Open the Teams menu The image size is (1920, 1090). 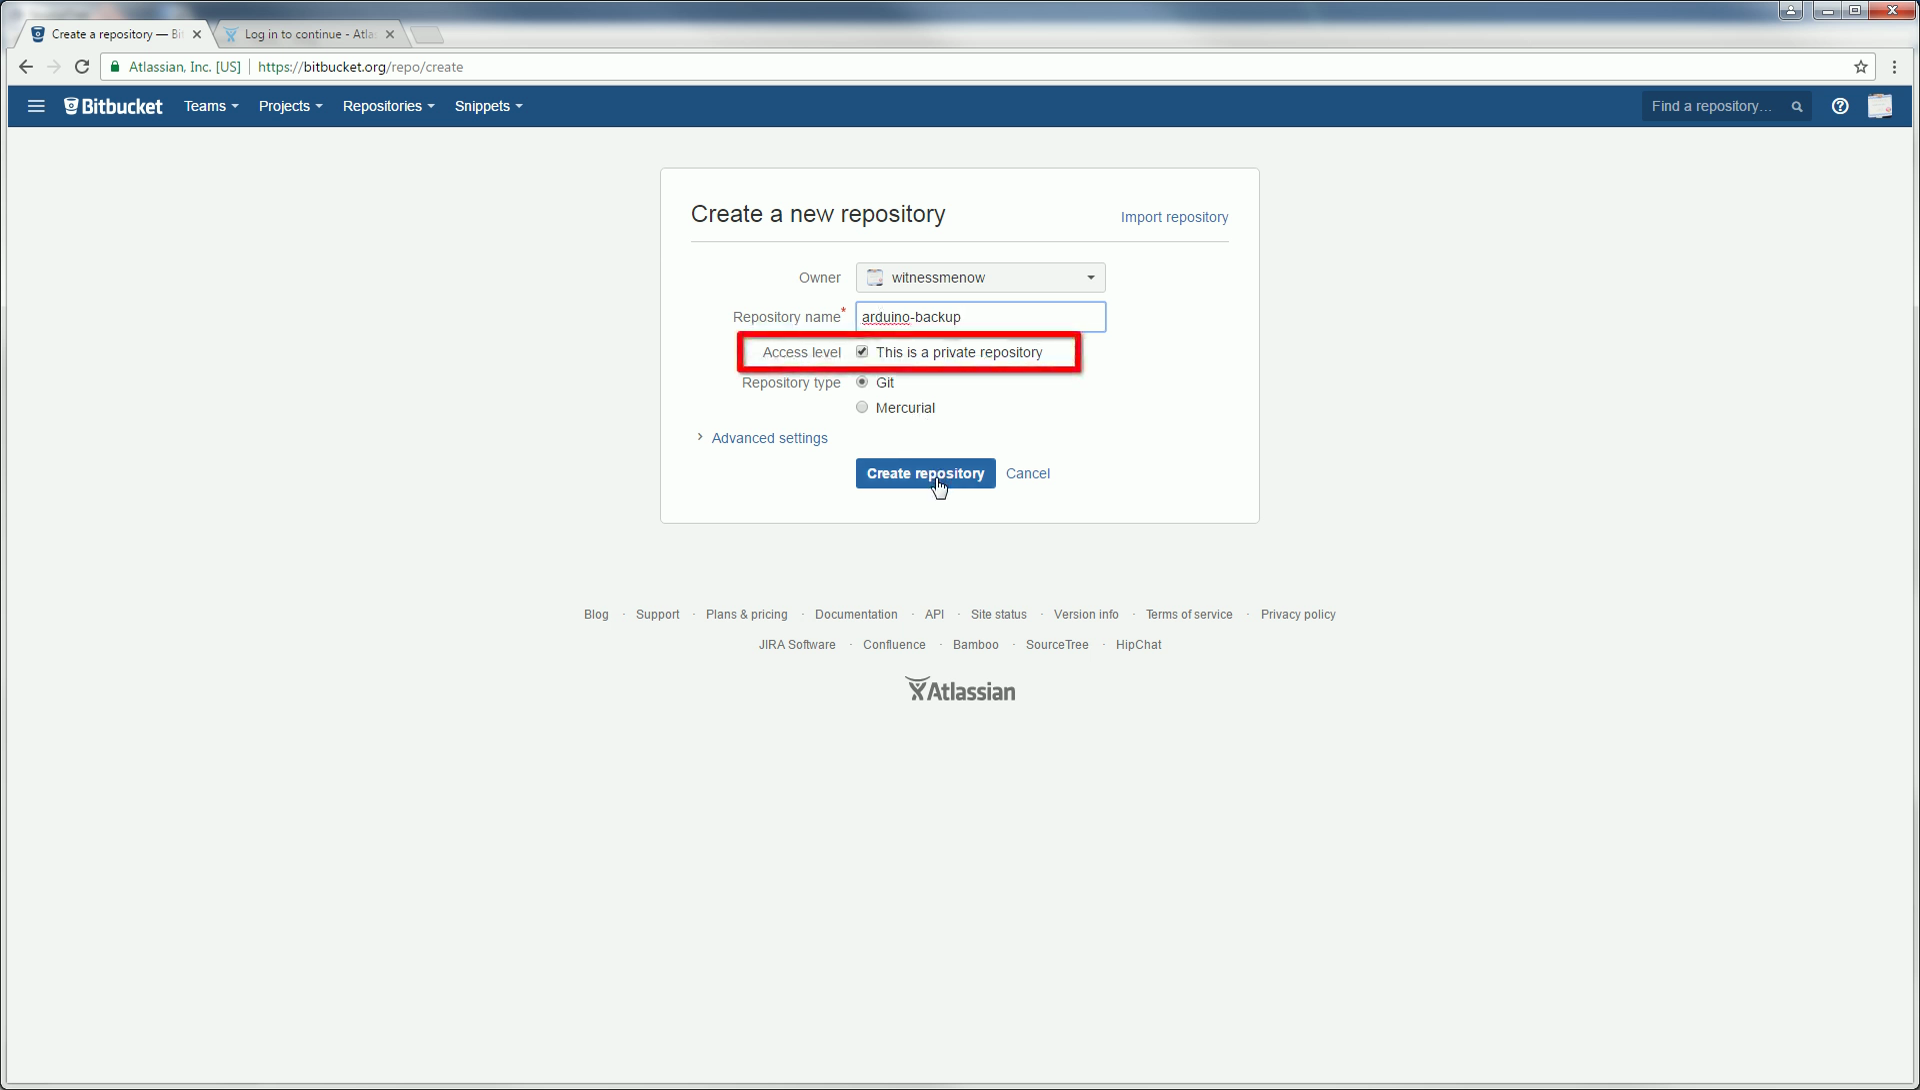click(210, 106)
